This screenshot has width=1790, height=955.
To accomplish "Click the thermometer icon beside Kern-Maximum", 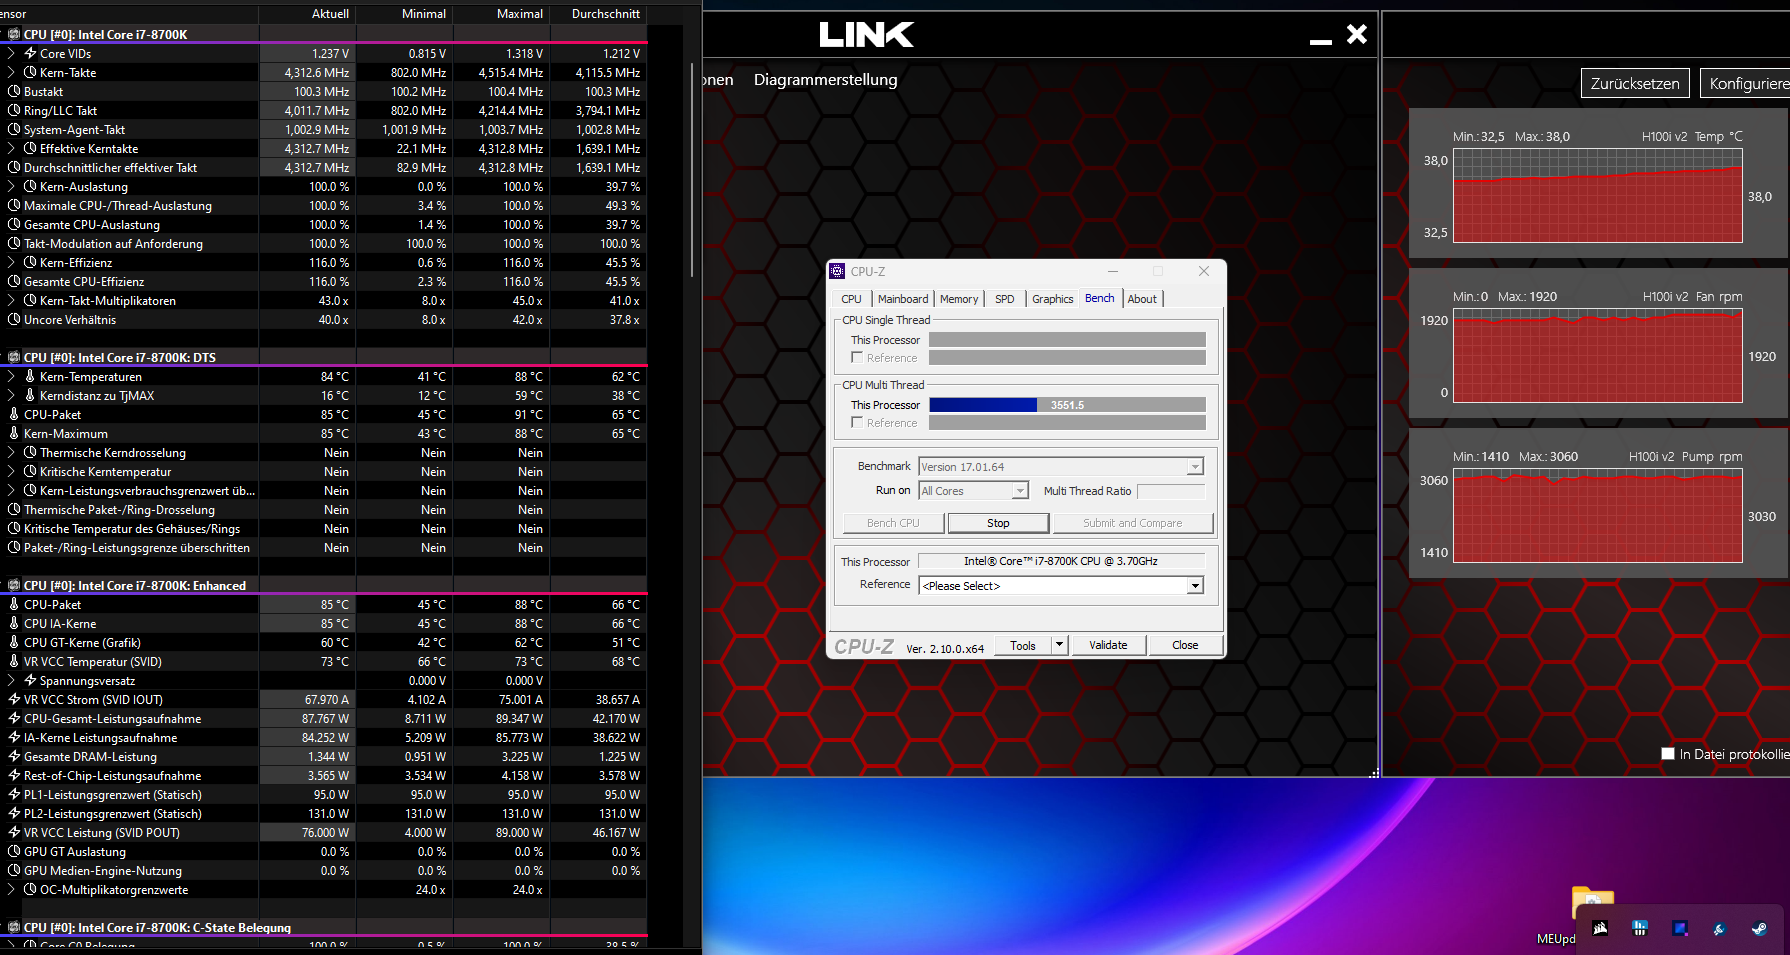I will [x=14, y=433].
